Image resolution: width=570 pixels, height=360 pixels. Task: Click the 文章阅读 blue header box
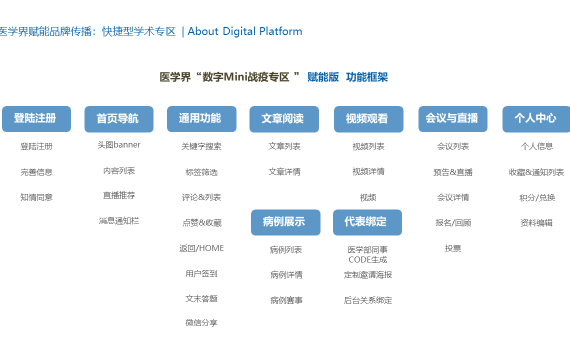[284, 119]
